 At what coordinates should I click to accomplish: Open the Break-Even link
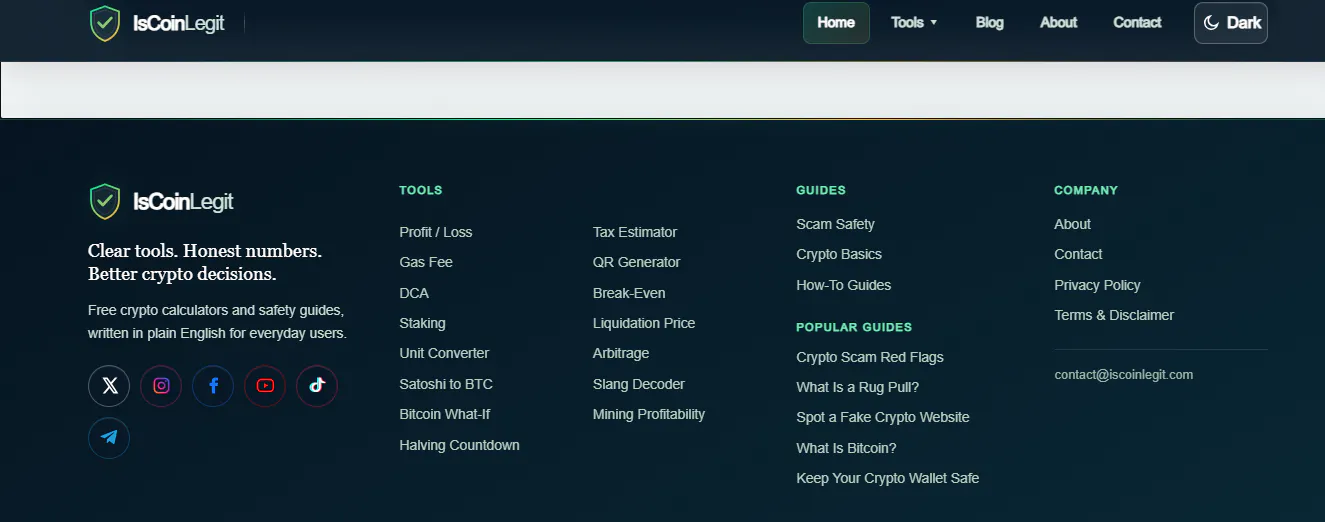(x=629, y=293)
